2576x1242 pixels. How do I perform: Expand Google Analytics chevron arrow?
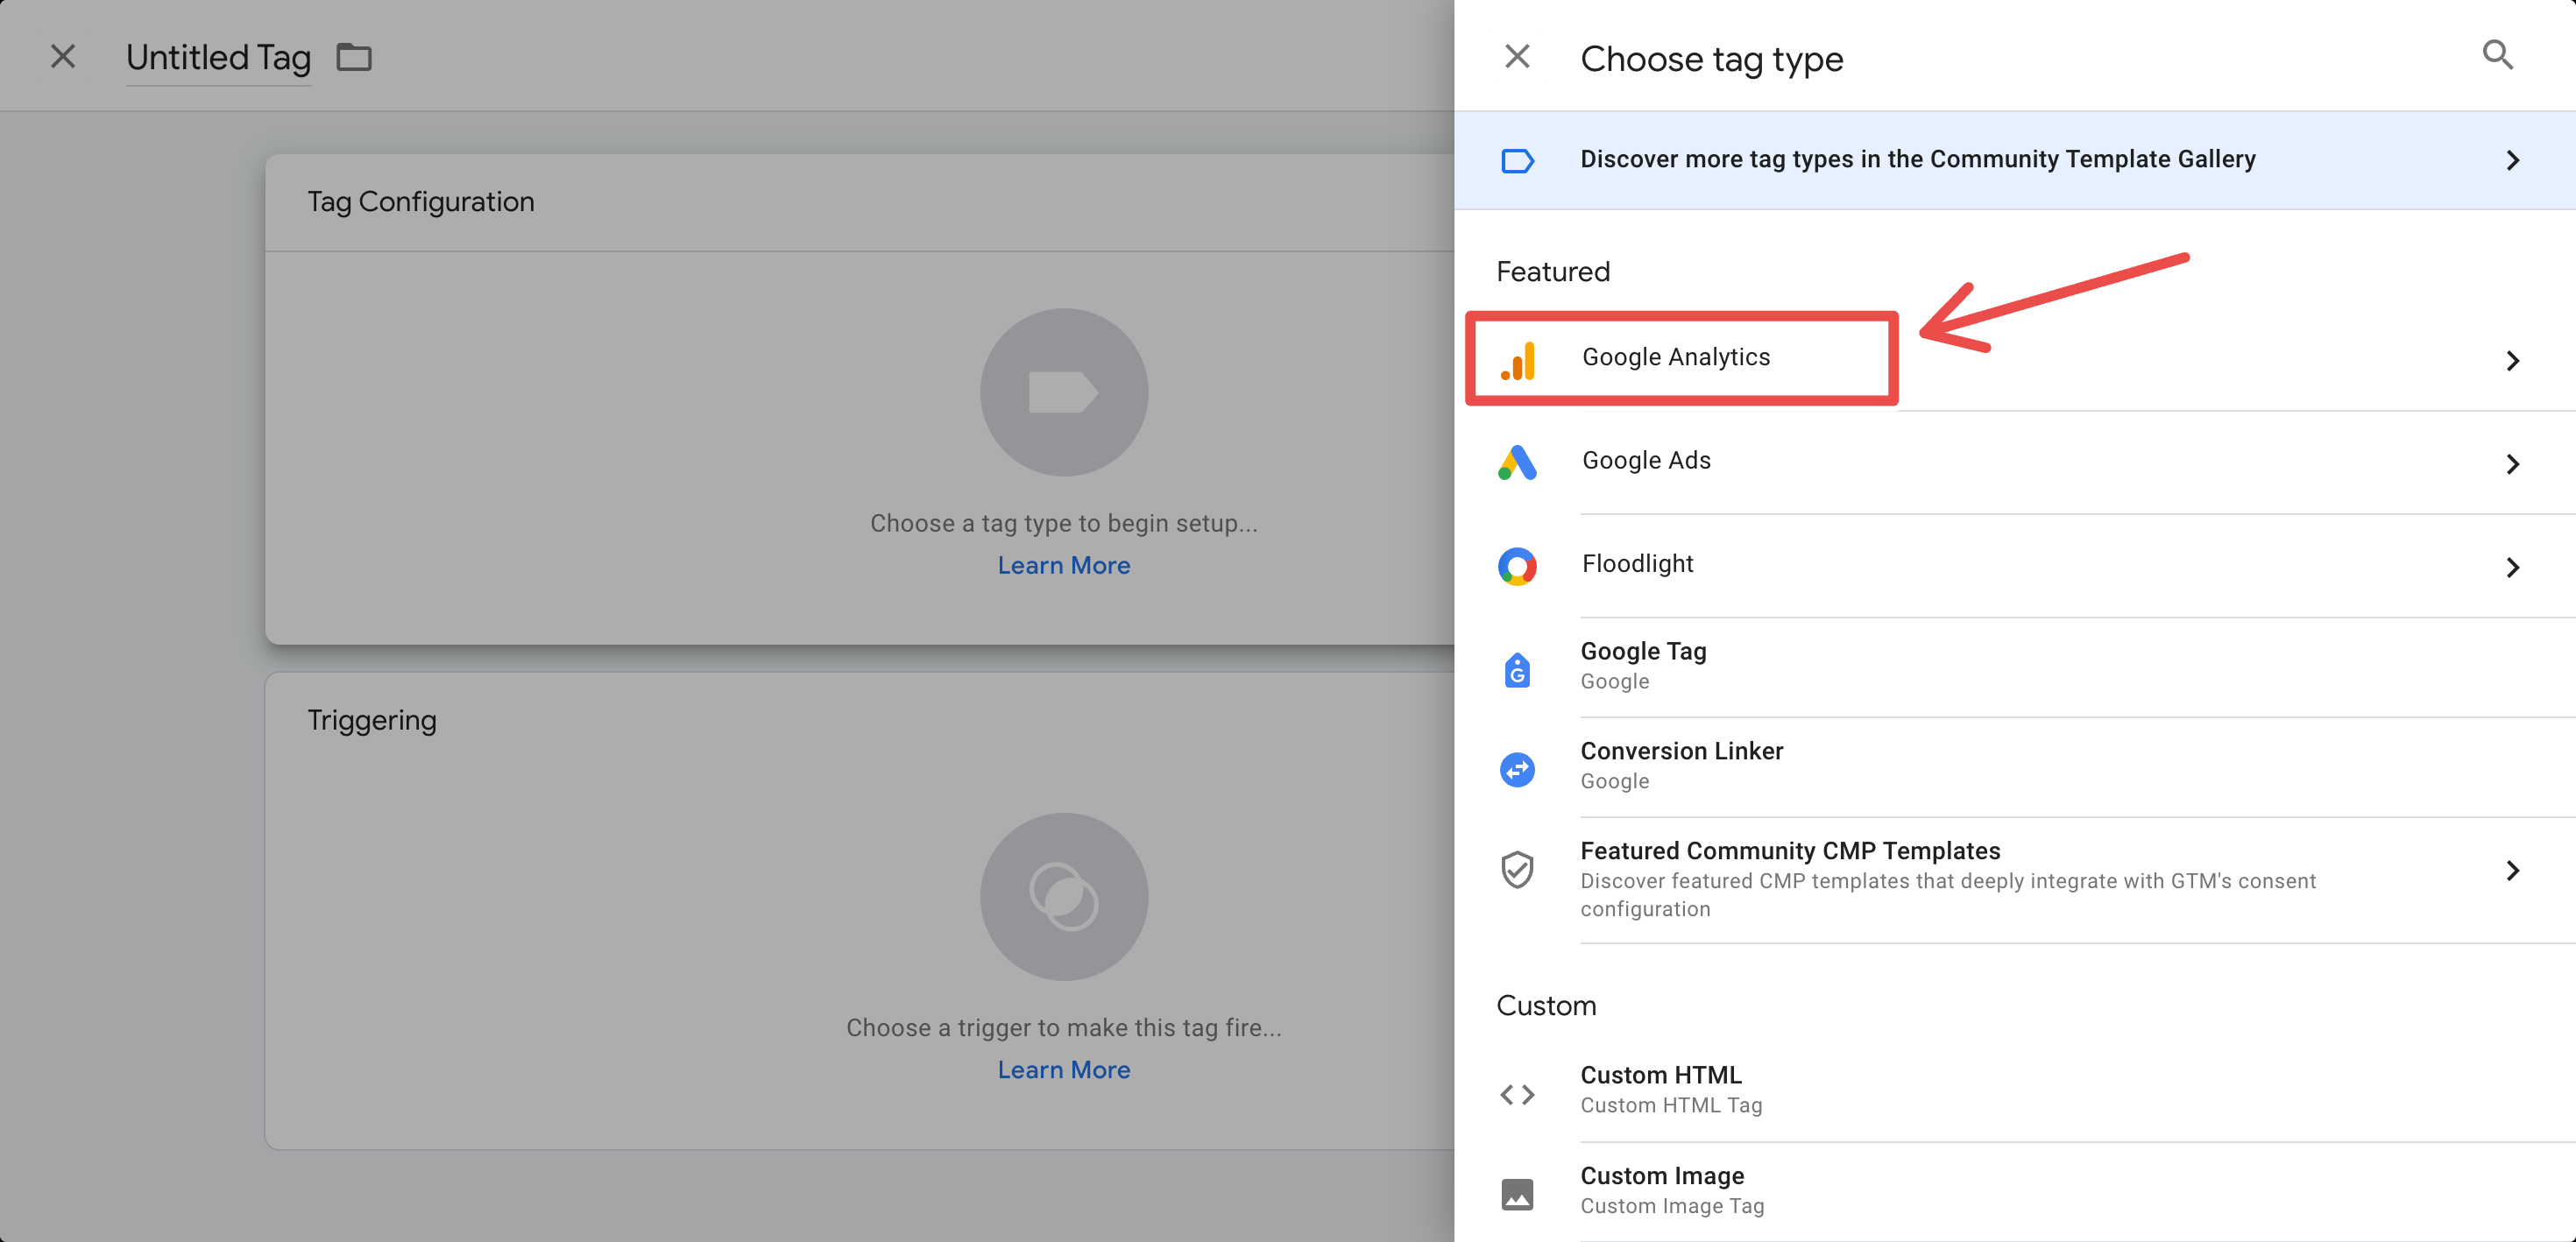2513,360
